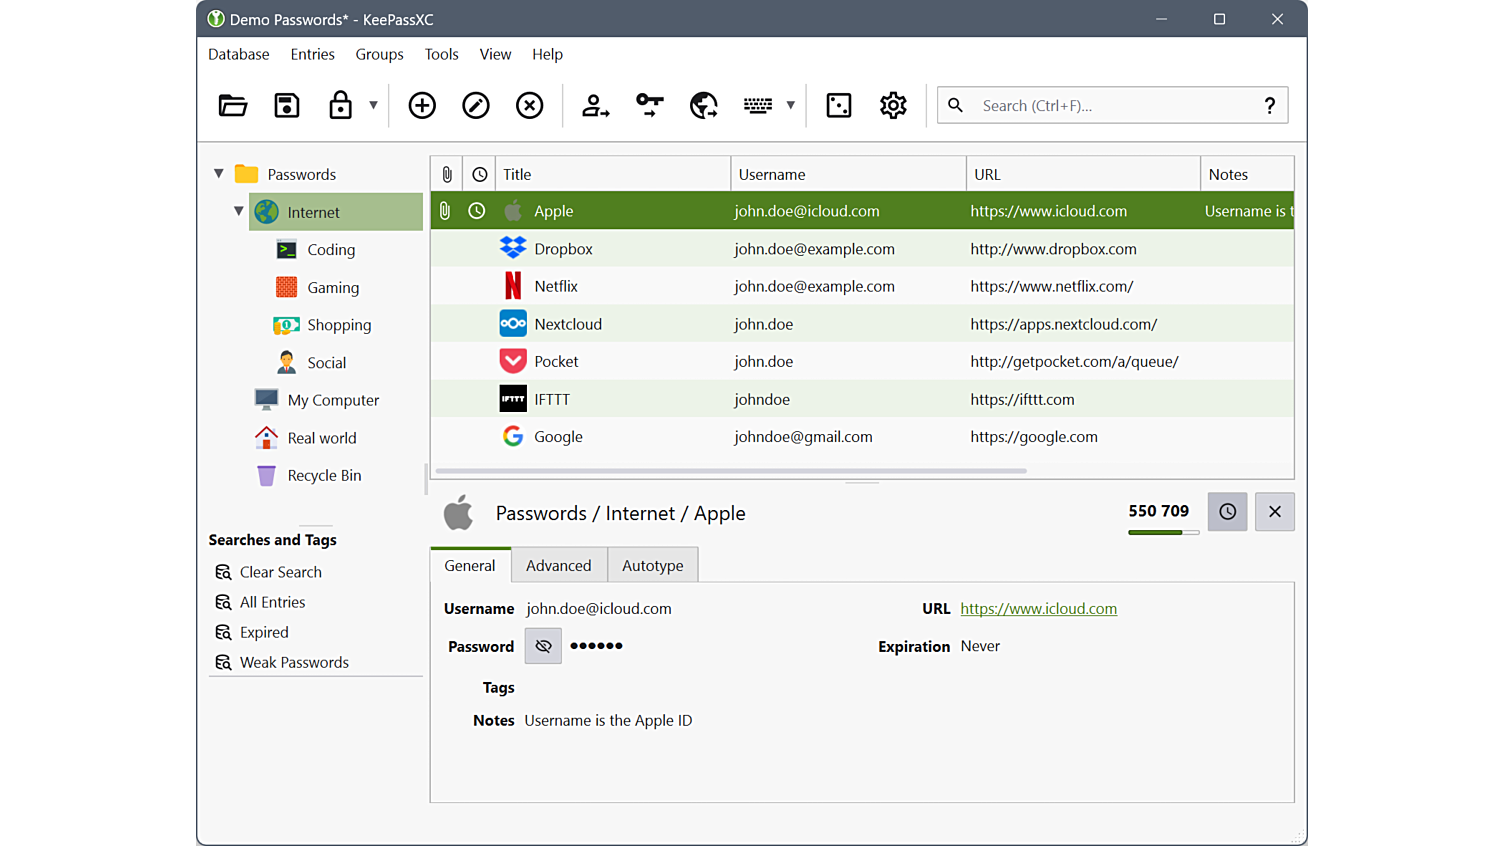Click Weak Passwords in saved searches
The height and width of the screenshot is (846, 1504).
[x=294, y=662]
